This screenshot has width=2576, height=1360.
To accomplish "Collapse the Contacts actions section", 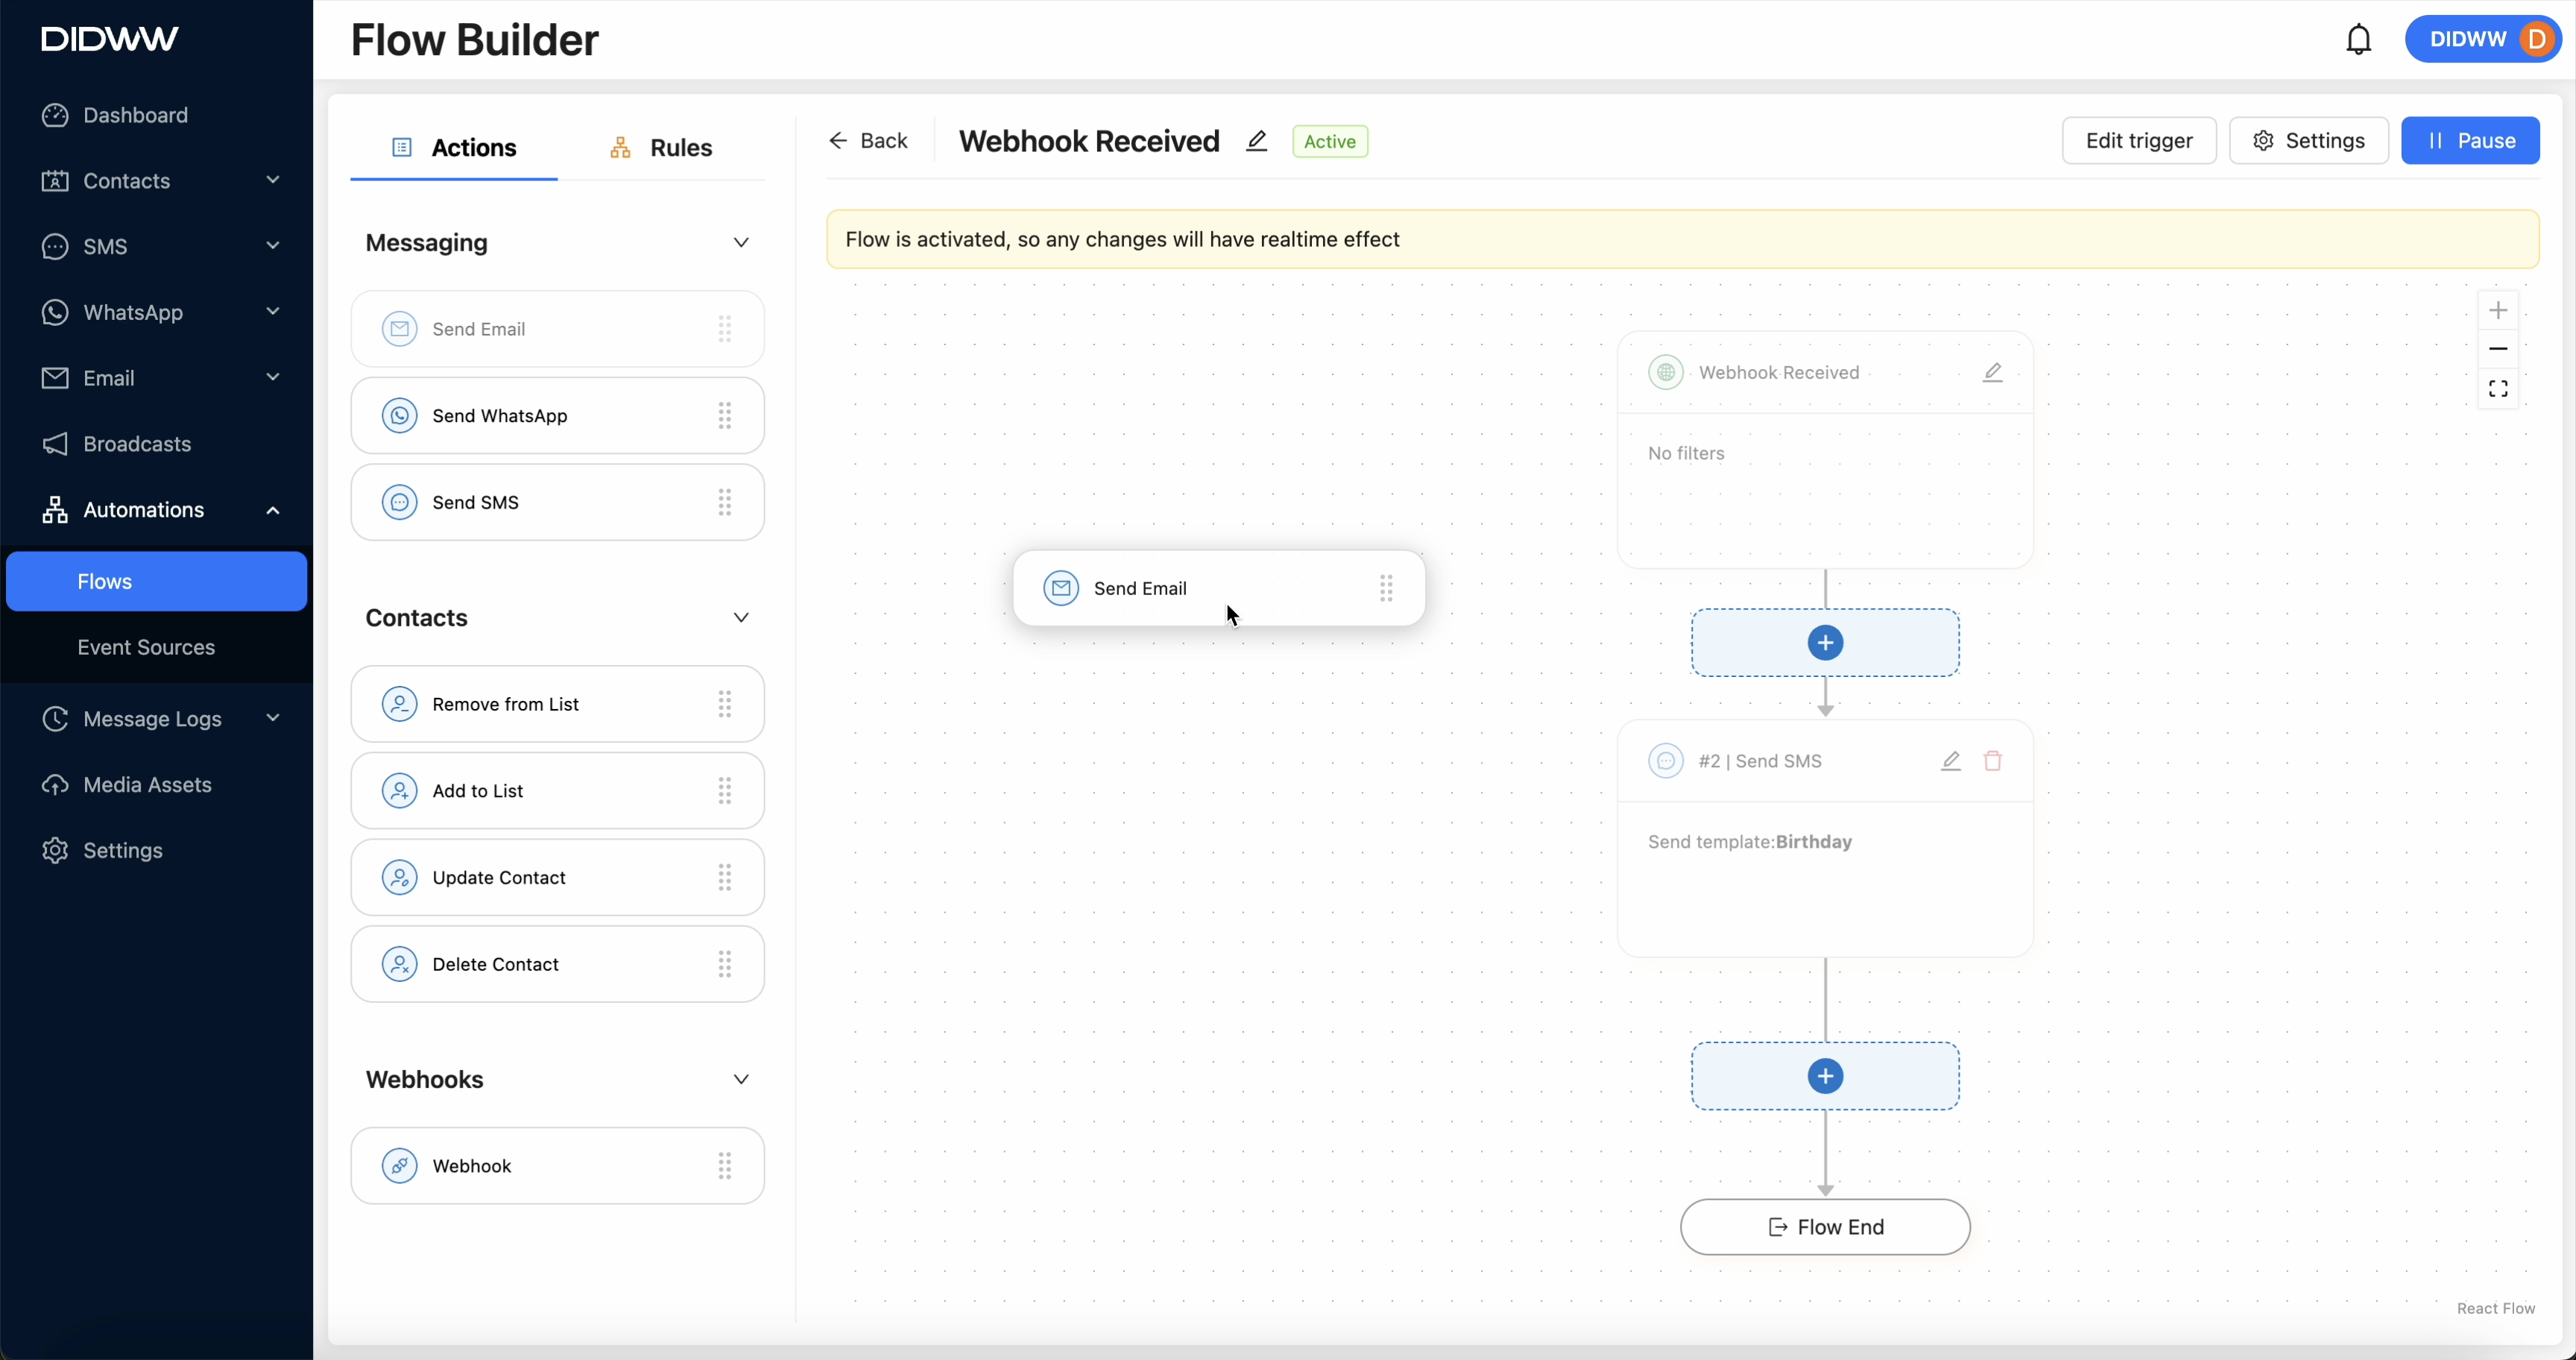I will [x=740, y=618].
